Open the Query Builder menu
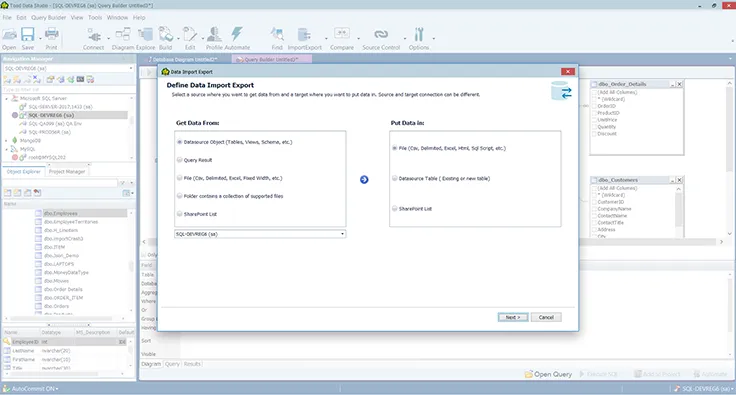 click(x=49, y=17)
